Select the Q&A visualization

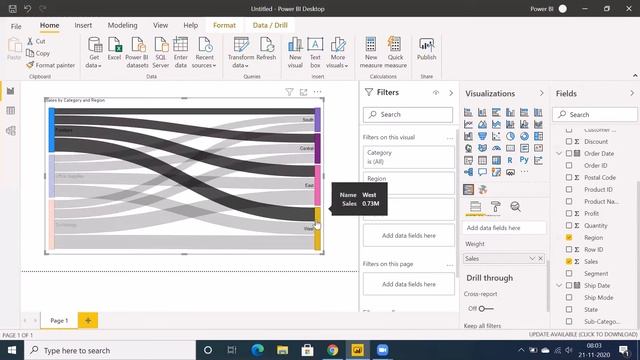482,172
